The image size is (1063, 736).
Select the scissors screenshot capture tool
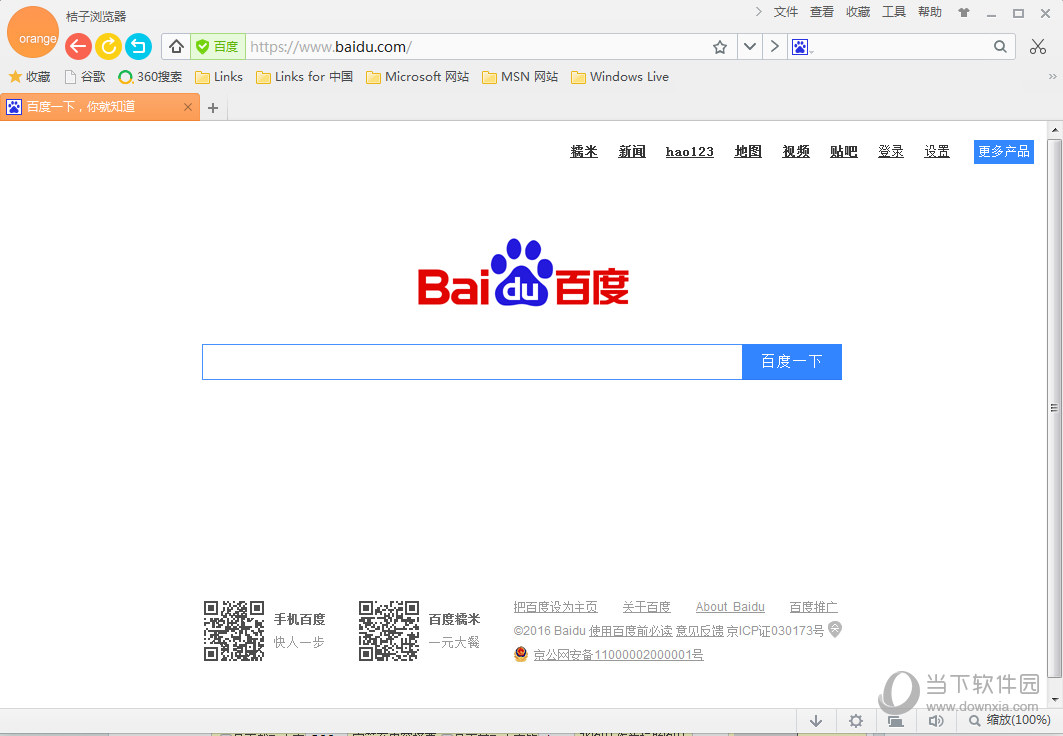pos(1037,46)
